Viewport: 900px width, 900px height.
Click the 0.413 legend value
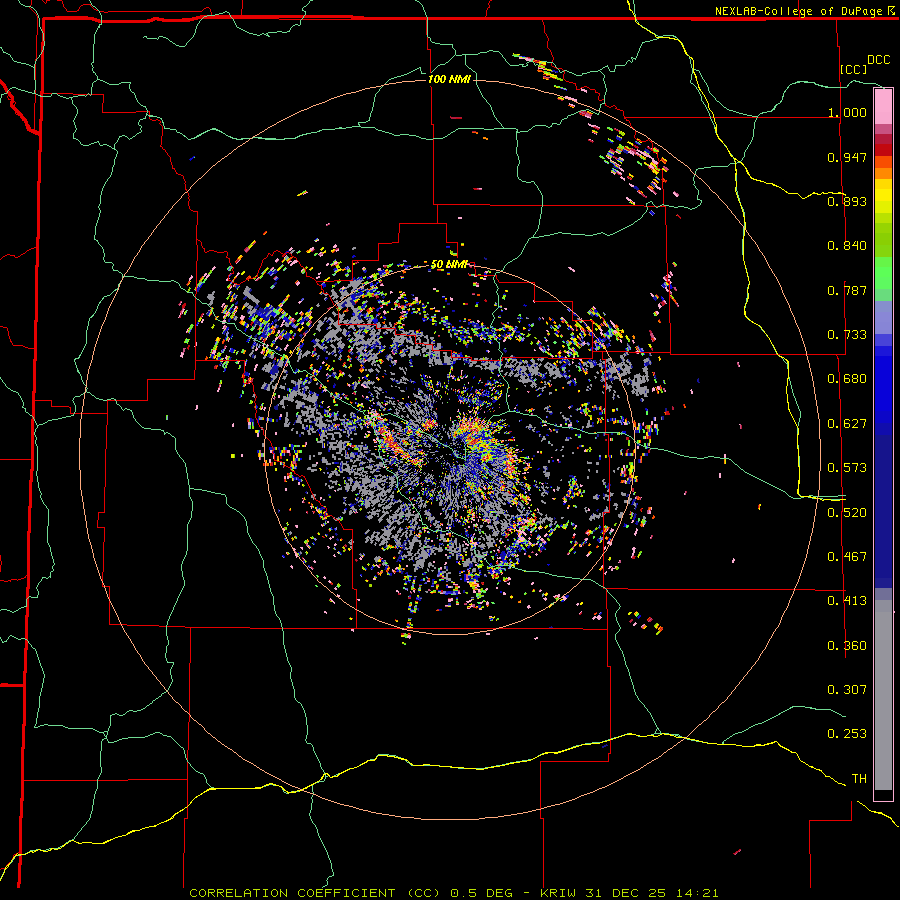847,601
